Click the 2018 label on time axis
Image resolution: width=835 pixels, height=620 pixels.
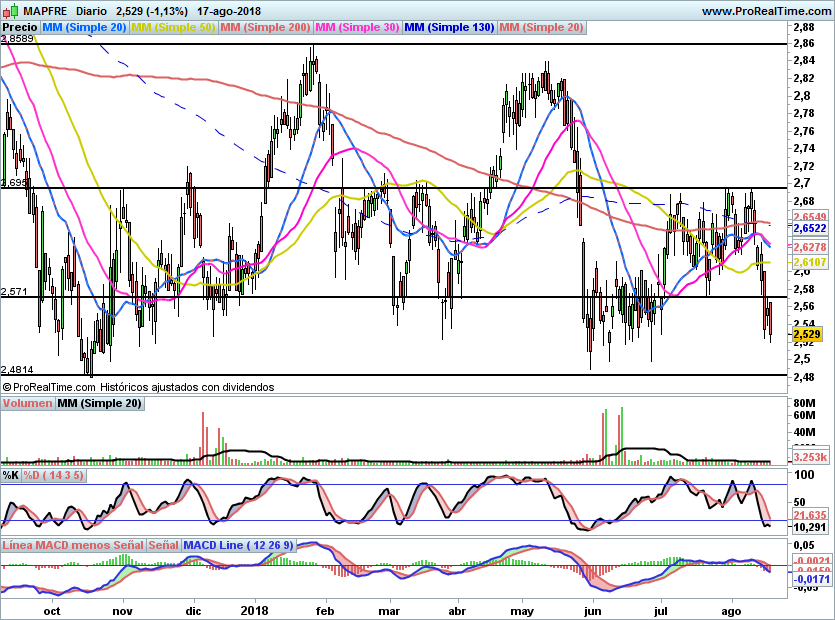click(255, 611)
